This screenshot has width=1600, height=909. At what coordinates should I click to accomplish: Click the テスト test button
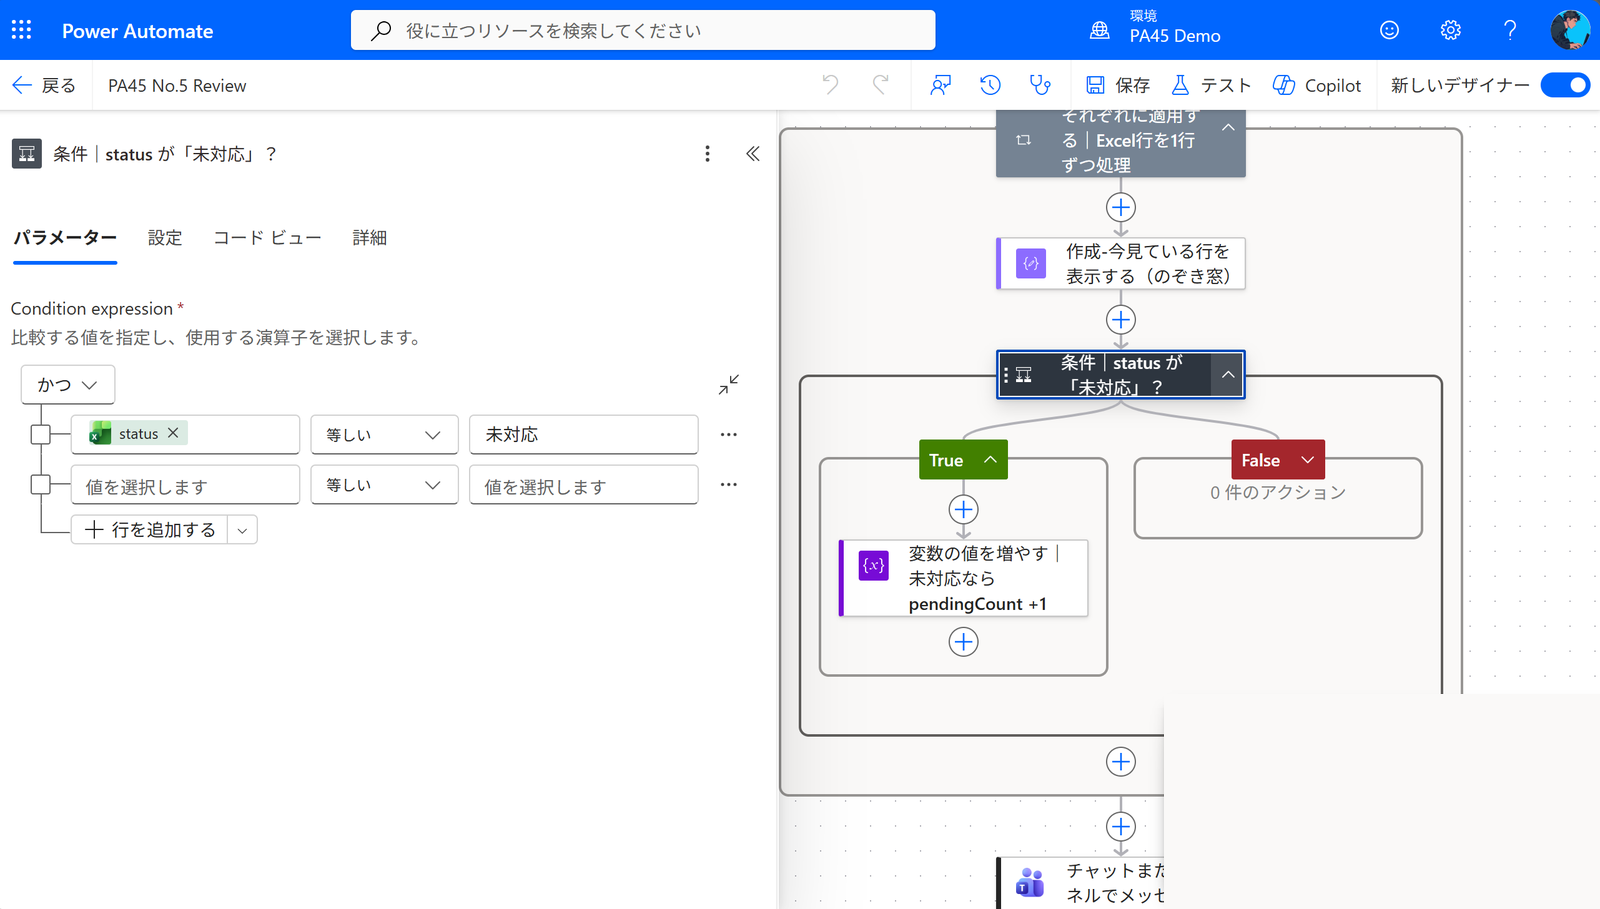(1211, 85)
